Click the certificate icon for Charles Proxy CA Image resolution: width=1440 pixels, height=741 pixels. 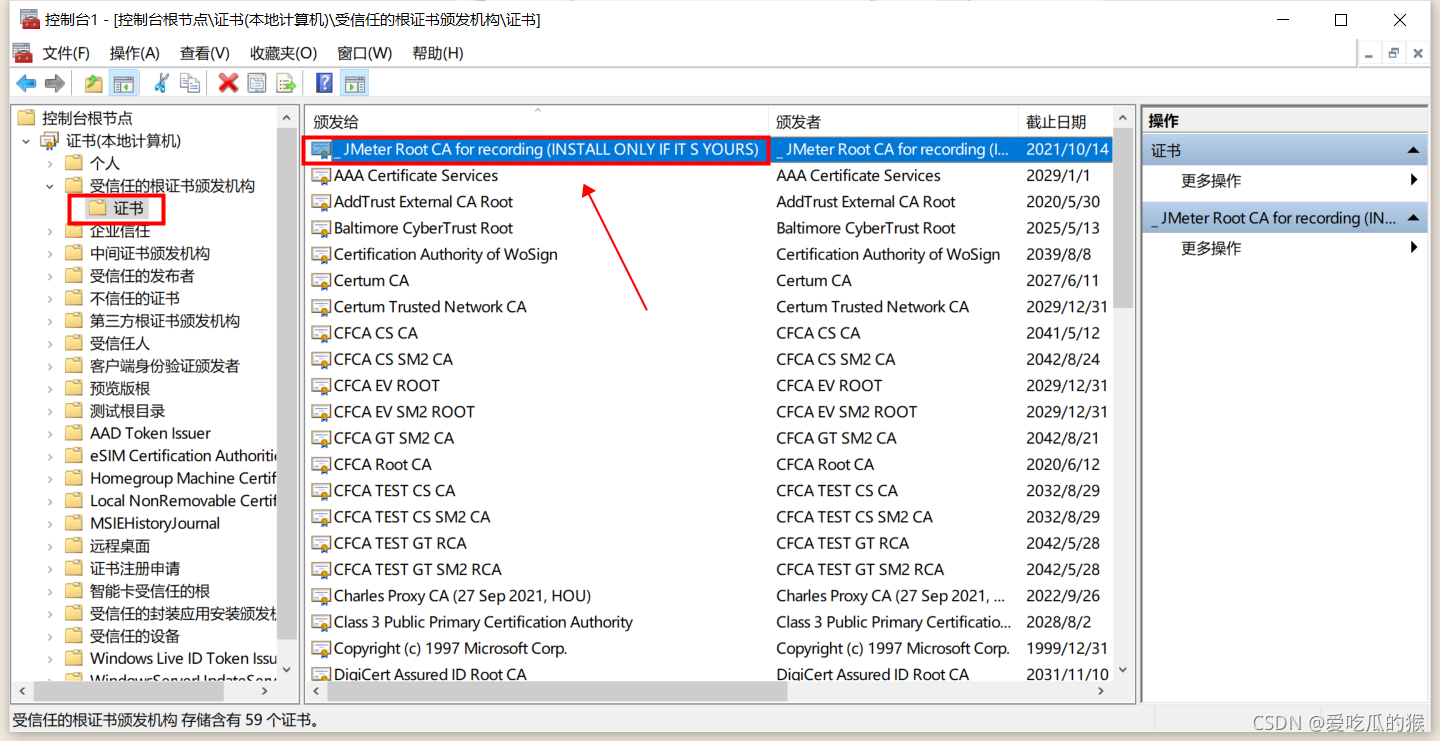point(321,596)
